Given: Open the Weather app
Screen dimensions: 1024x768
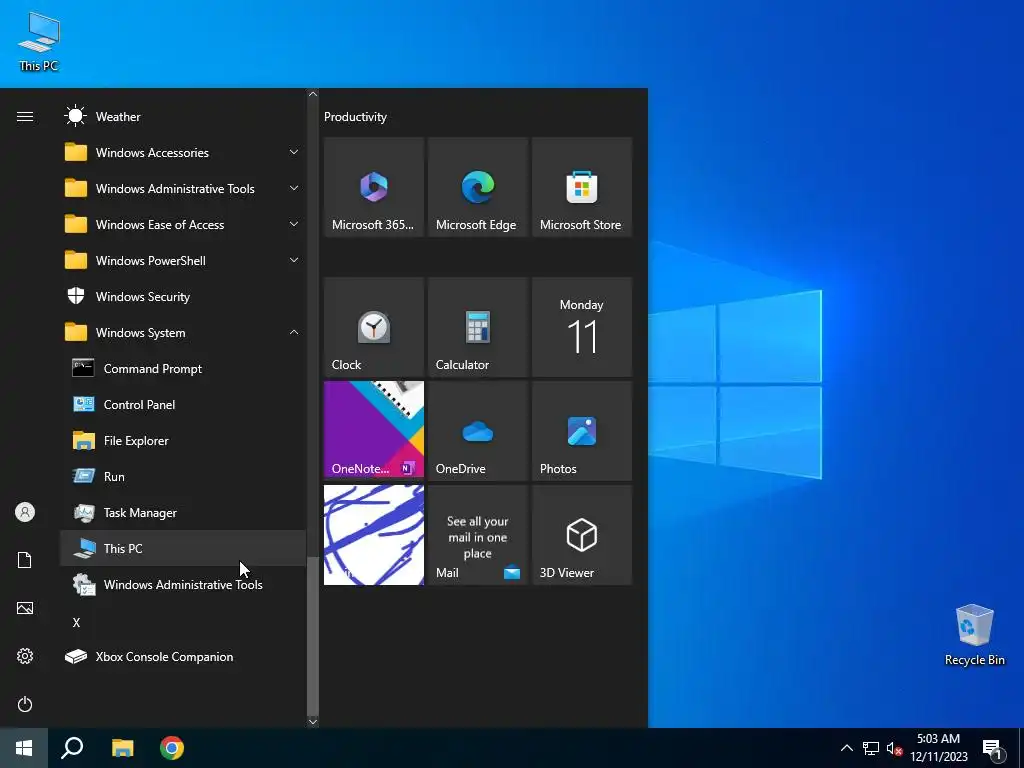Looking at the screenshot, I should click(x=183, y=116).
